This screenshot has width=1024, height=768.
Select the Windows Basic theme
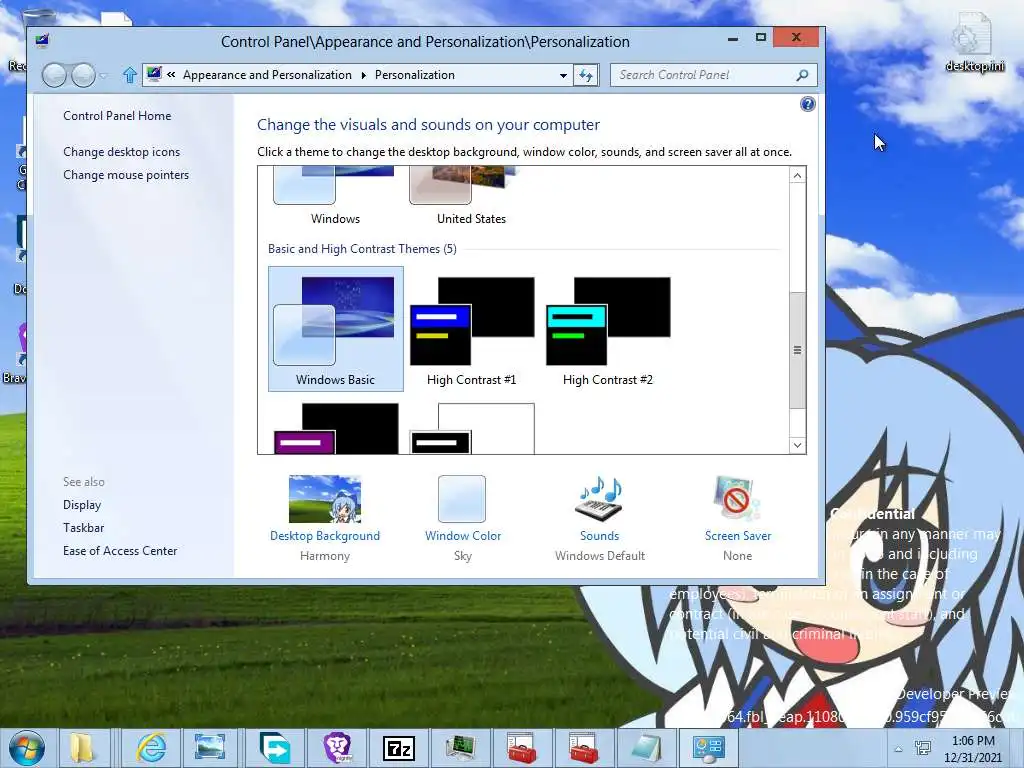click(336, 328)
